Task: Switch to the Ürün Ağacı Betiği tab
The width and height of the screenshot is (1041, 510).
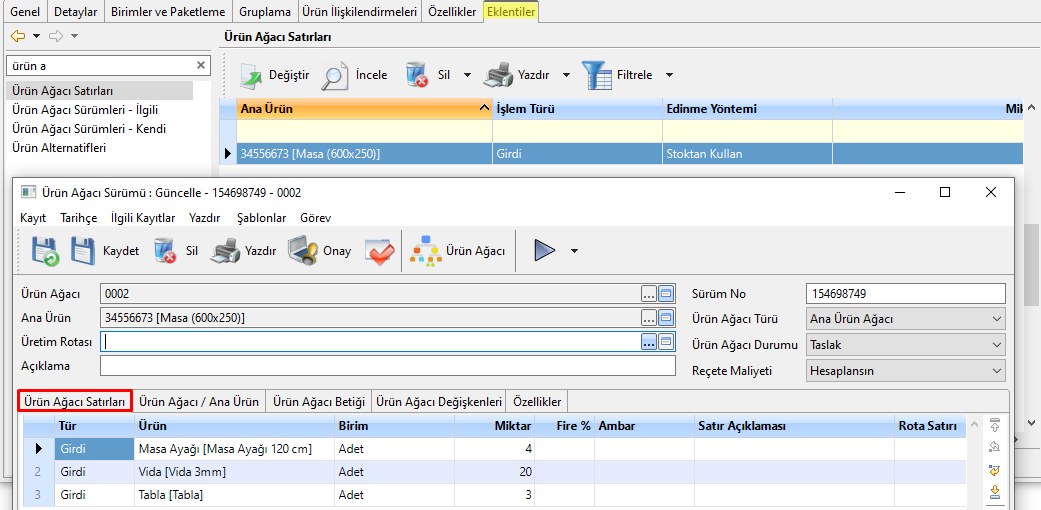Action: pyautogui.click(x=319, y=402)
